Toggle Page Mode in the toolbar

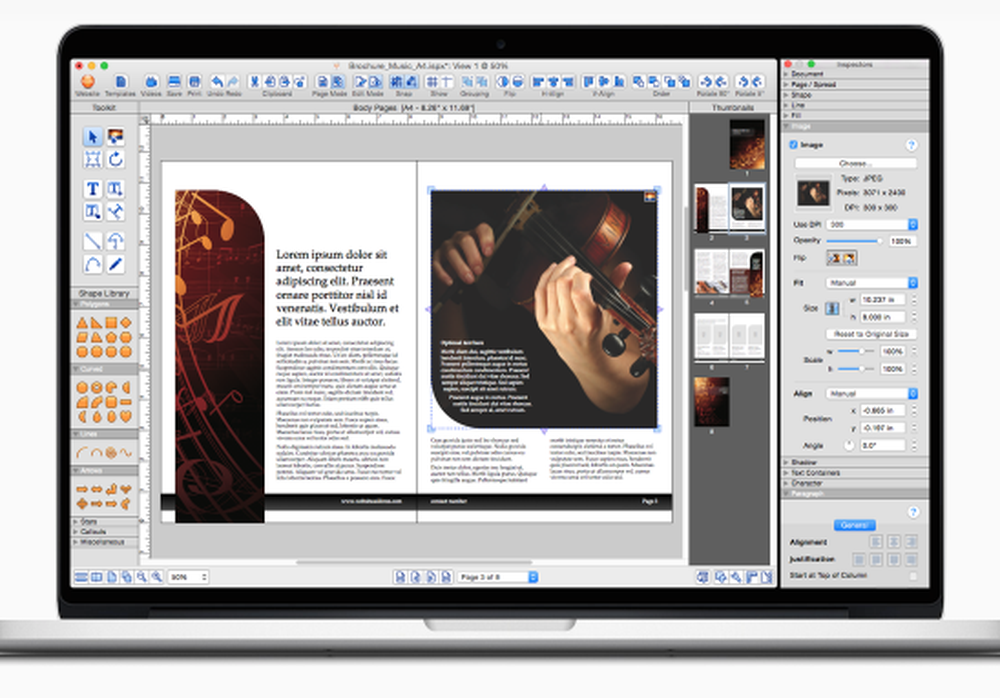[330, 80]
